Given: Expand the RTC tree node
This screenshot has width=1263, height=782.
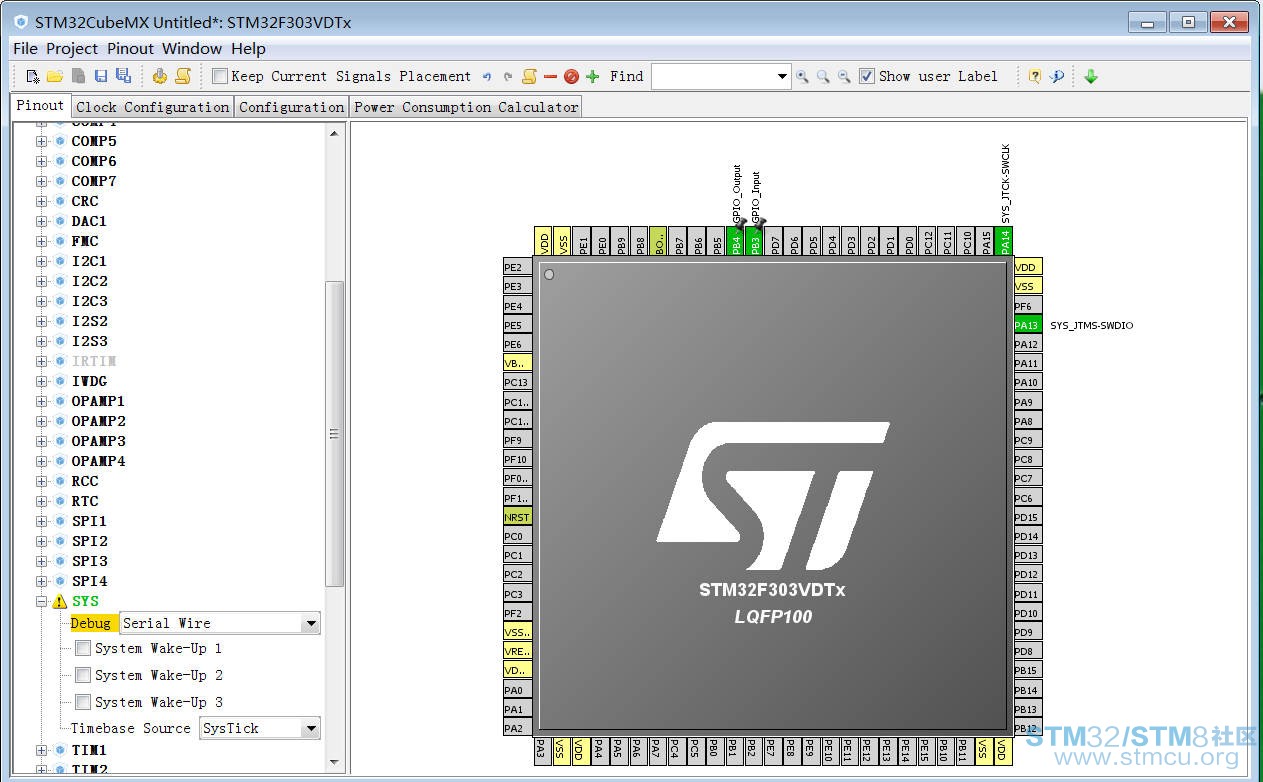Looking at the screenshot, I should click(x=42, y=501).
